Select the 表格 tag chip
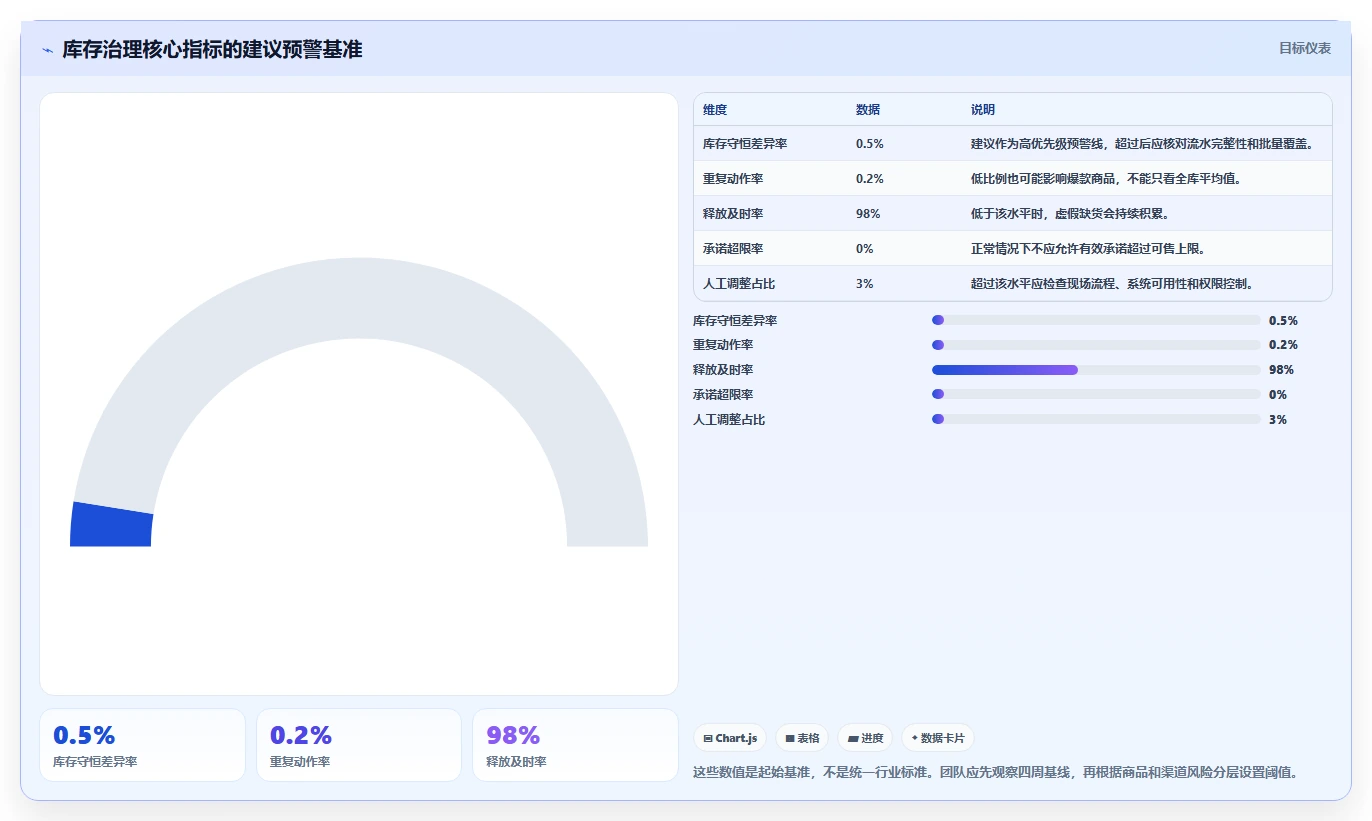The width and height of the screenshot is (1372, 821). [802, 738]
